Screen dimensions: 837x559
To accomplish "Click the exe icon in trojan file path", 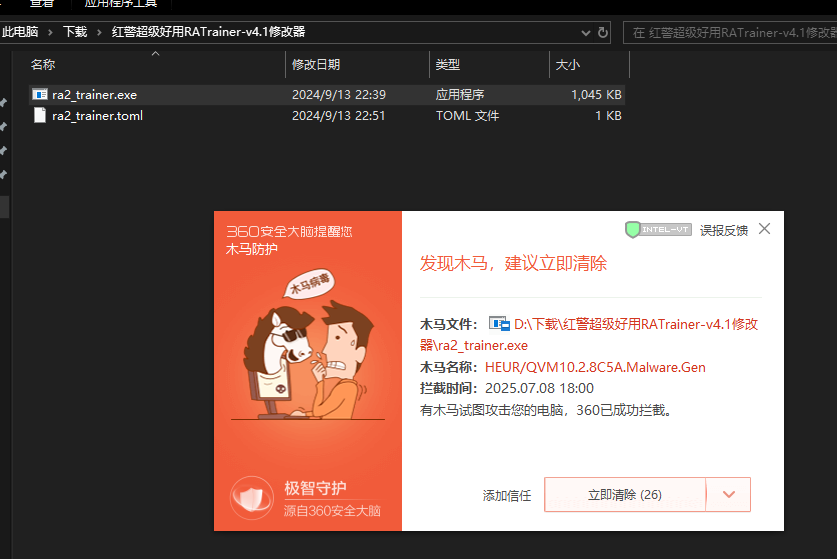I will [498, 324].
